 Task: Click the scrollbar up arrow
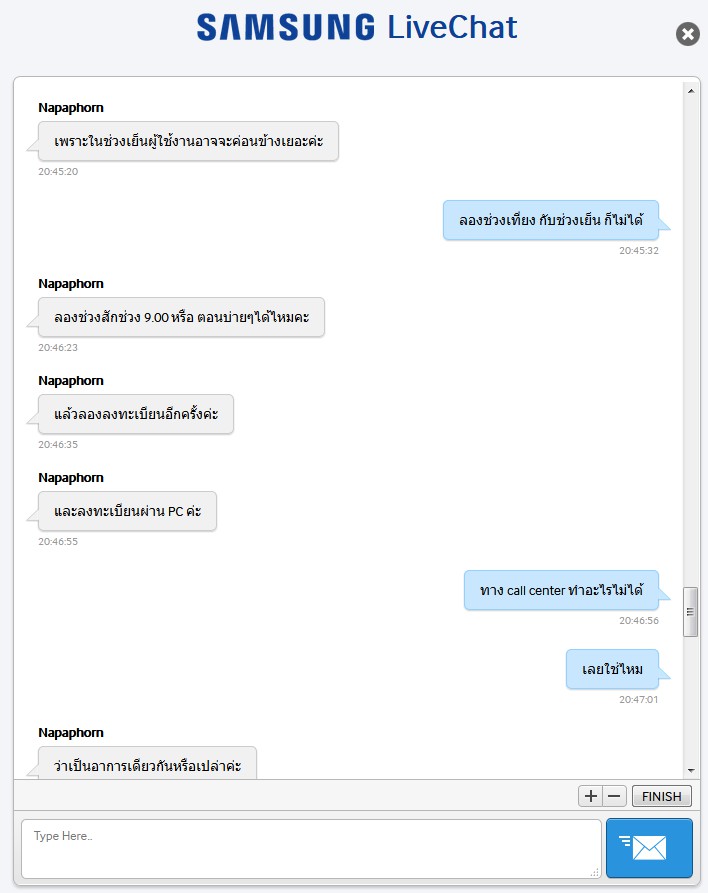pos(690,91)
